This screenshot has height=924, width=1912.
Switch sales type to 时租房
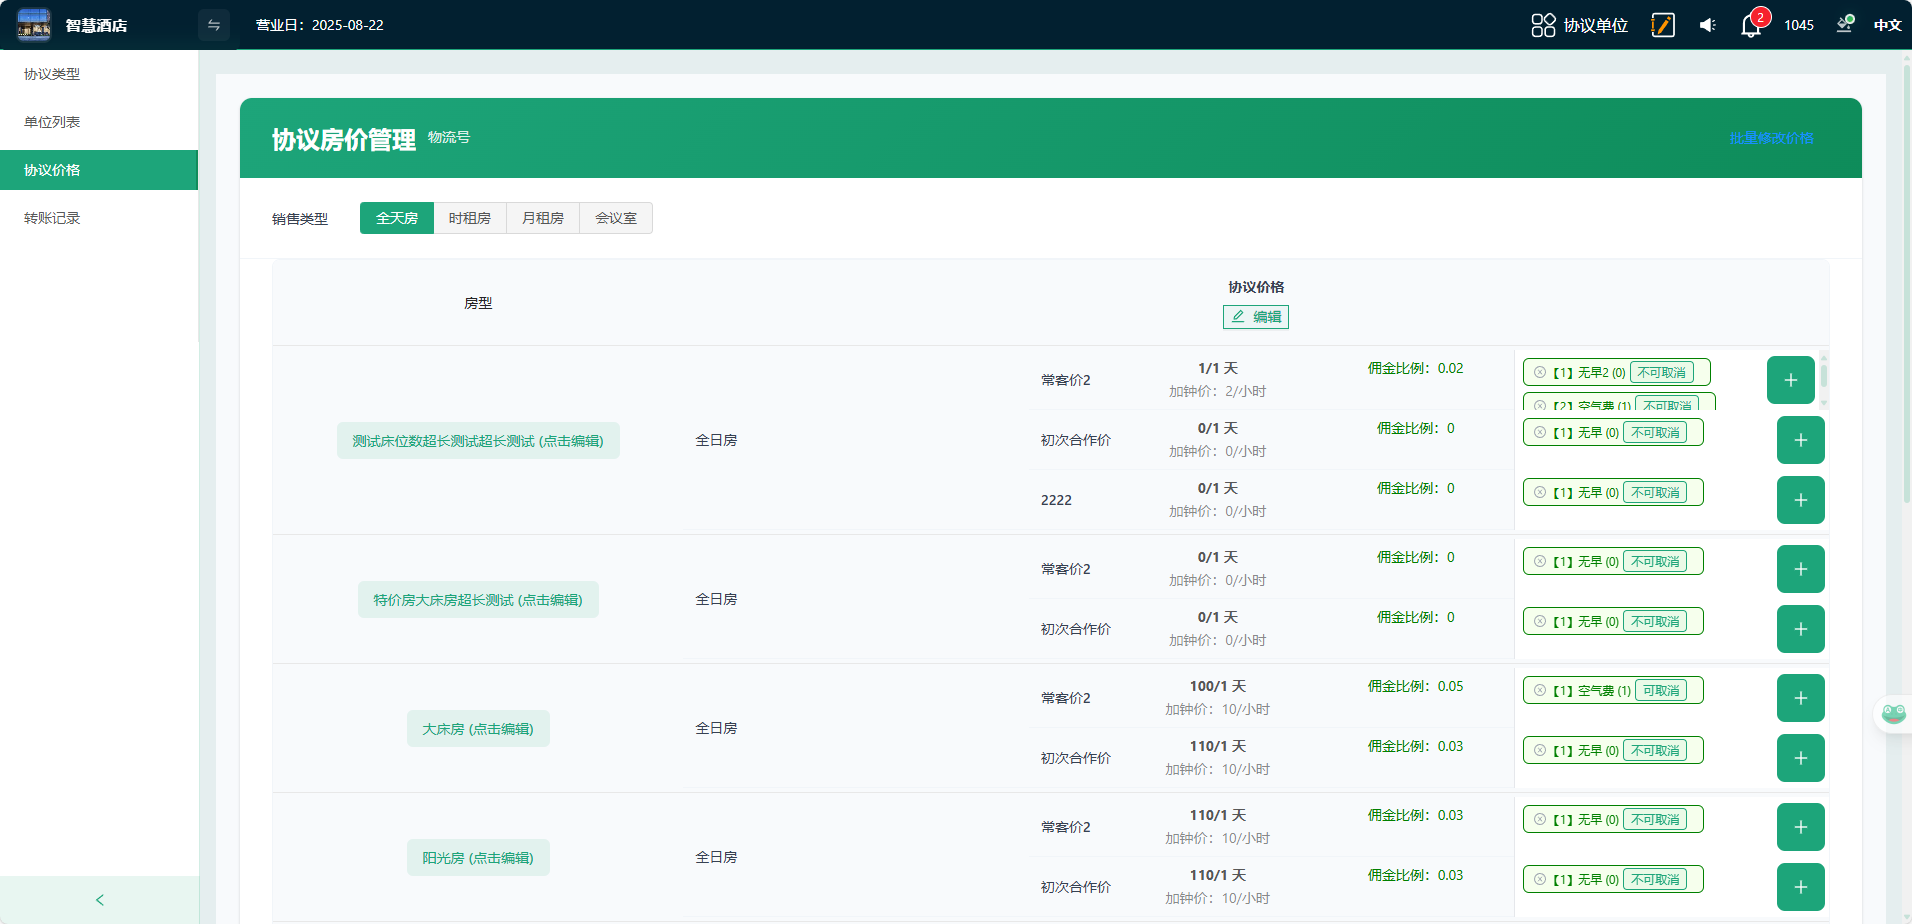coord(470,218)
